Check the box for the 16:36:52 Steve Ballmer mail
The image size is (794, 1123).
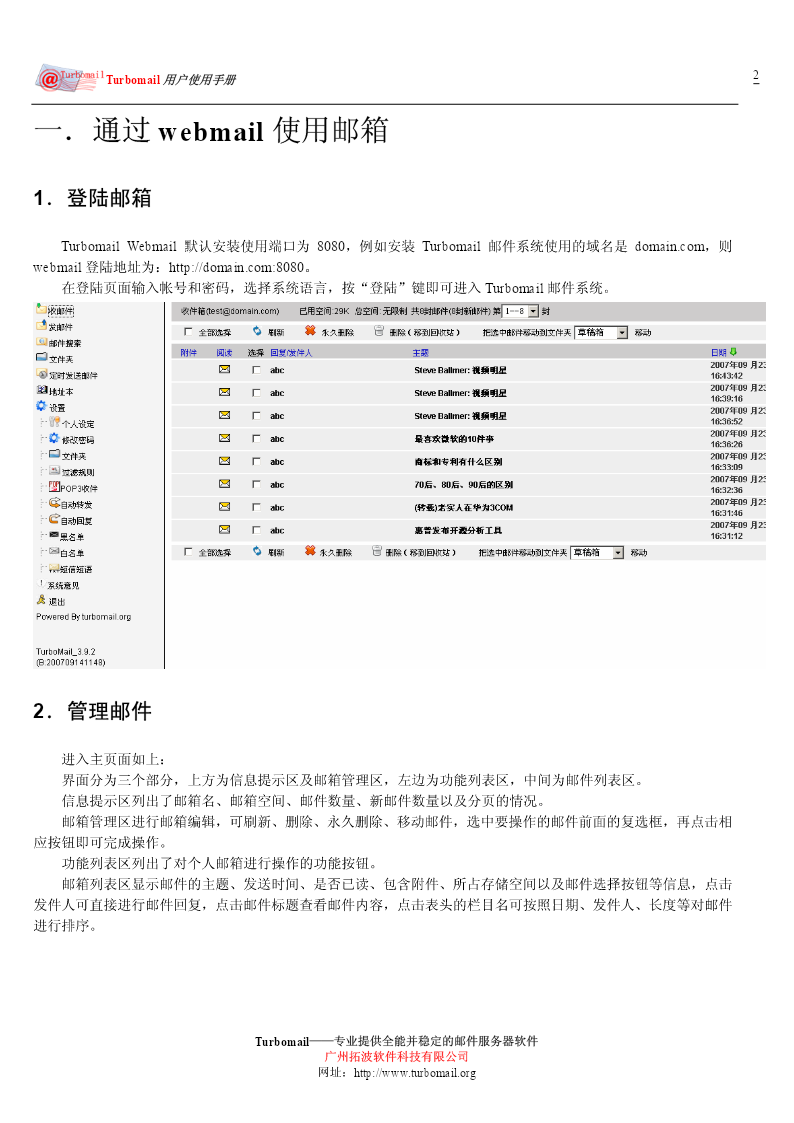click(x=256, y=416)
